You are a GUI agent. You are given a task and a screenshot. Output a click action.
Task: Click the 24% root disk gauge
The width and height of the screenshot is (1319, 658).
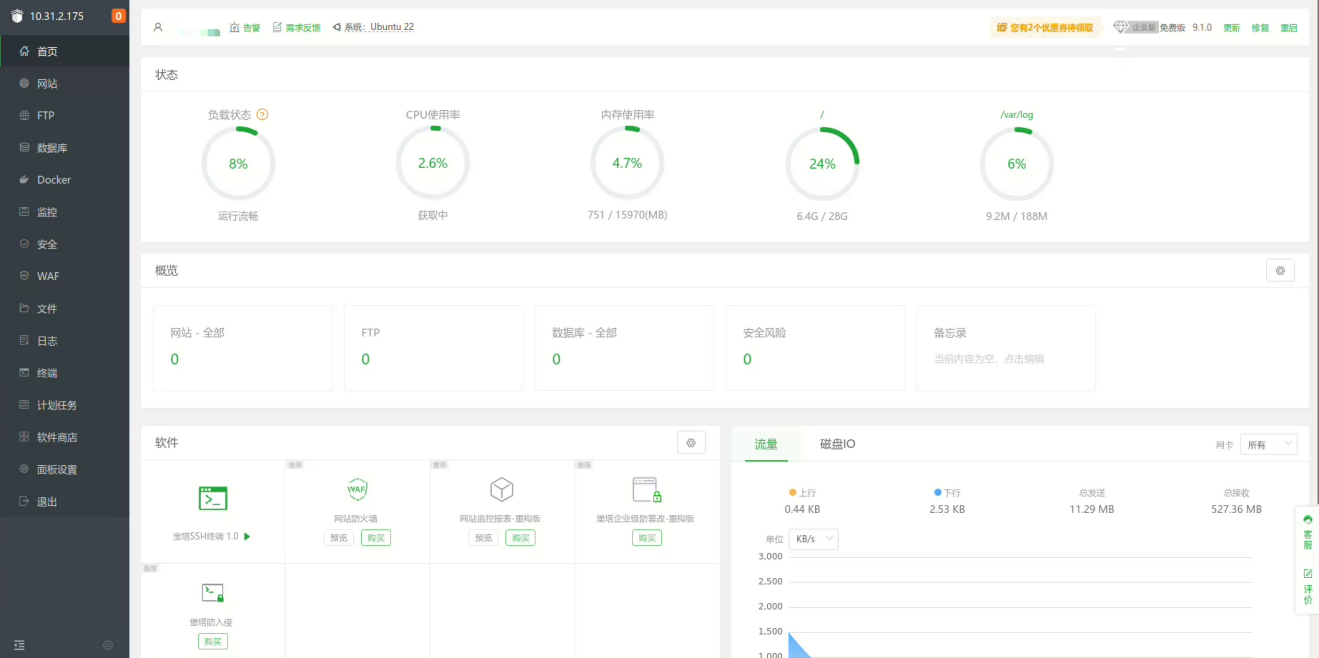[x=822, y=164]
